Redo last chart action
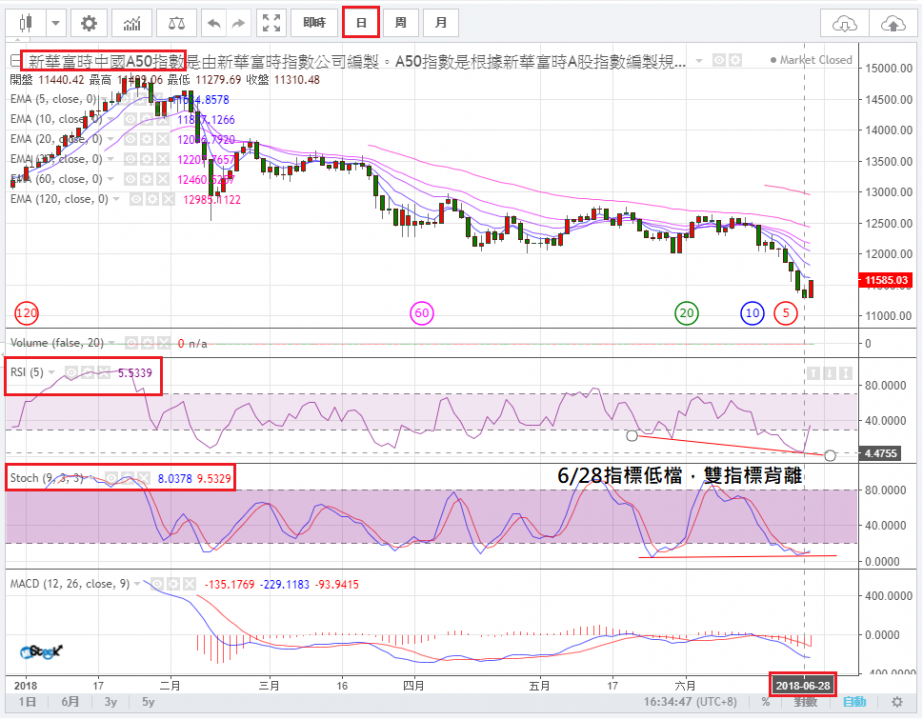The image size is (923, 720). [x=238, y=24]
